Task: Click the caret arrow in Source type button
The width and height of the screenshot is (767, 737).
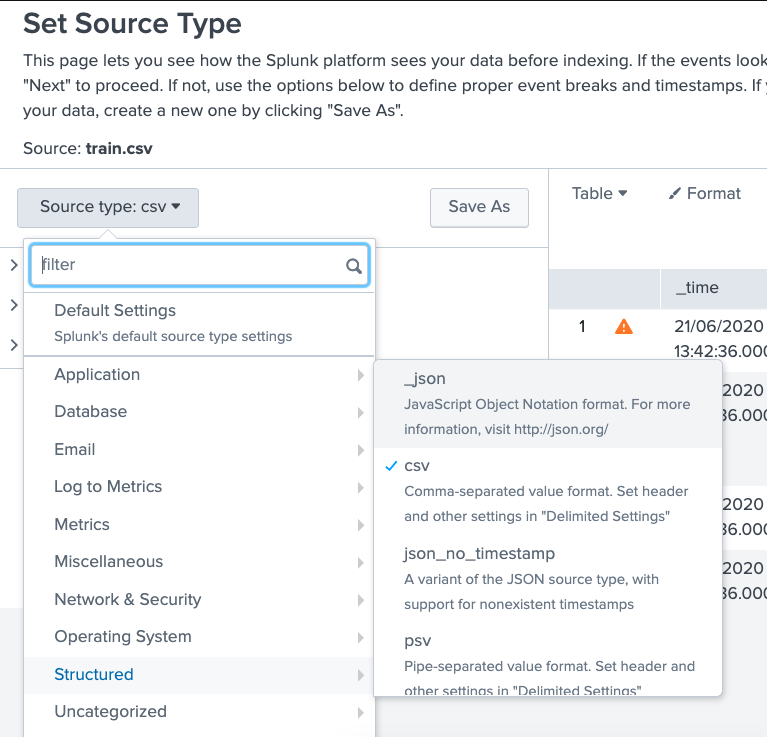Action: pyautogui.click(x=176, y=206)
